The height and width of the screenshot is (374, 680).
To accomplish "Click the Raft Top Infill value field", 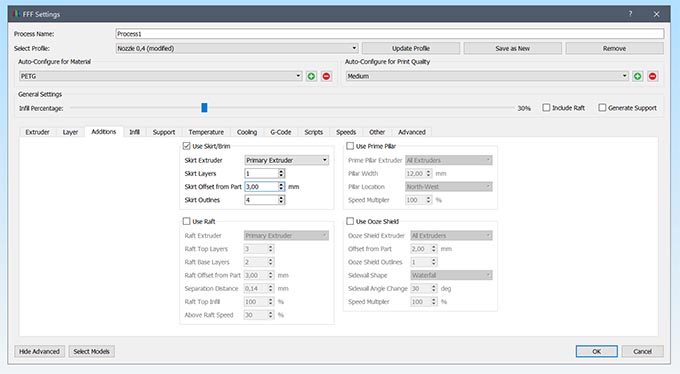I will 255,302.
